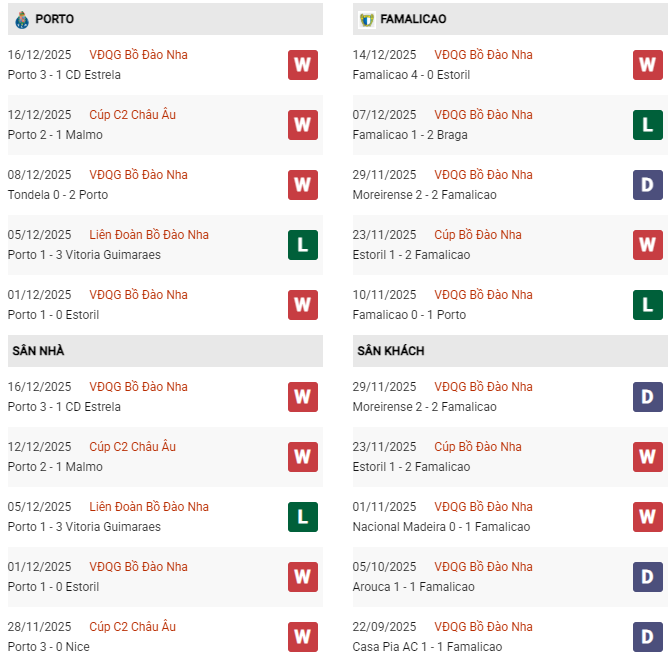This screenshot has width=672, height=663.
Task: Click the W badge for Porto 3-0 Nice
Action: point(303,637)
